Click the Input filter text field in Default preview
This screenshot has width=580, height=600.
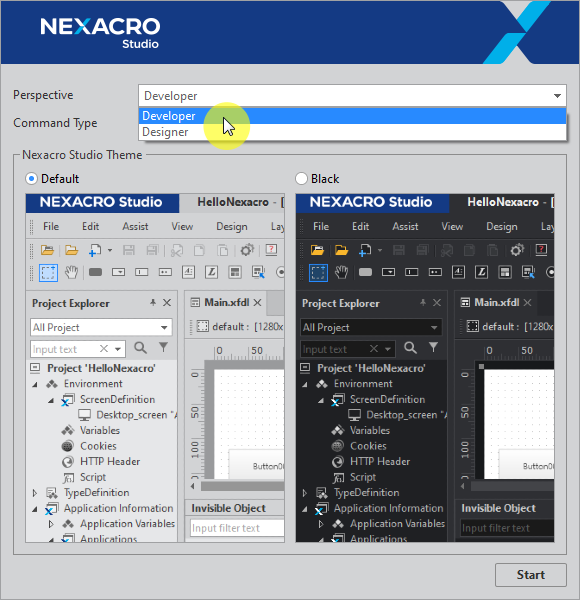pos(237,528)
